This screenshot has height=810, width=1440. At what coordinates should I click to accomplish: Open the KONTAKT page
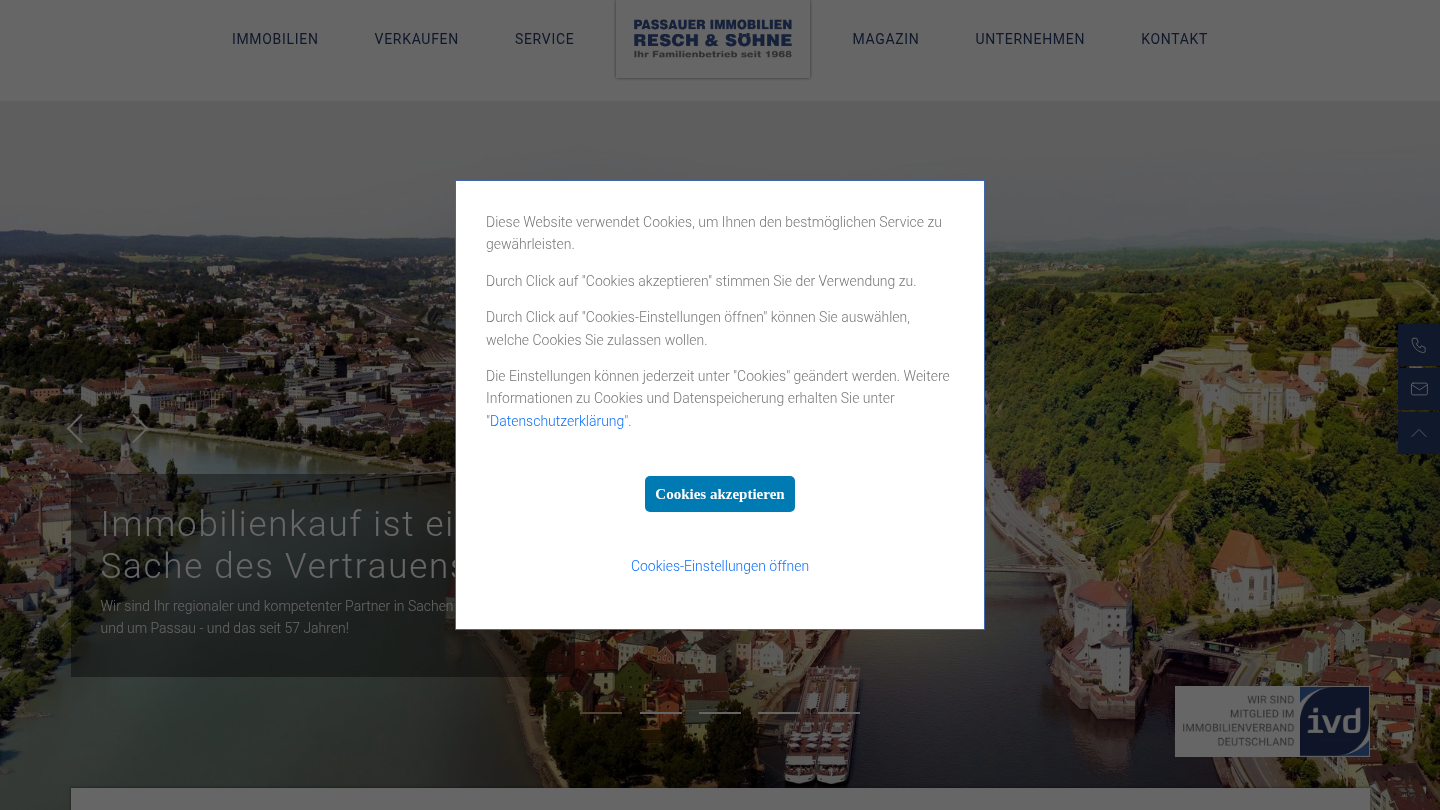[x=1174, y=39]
